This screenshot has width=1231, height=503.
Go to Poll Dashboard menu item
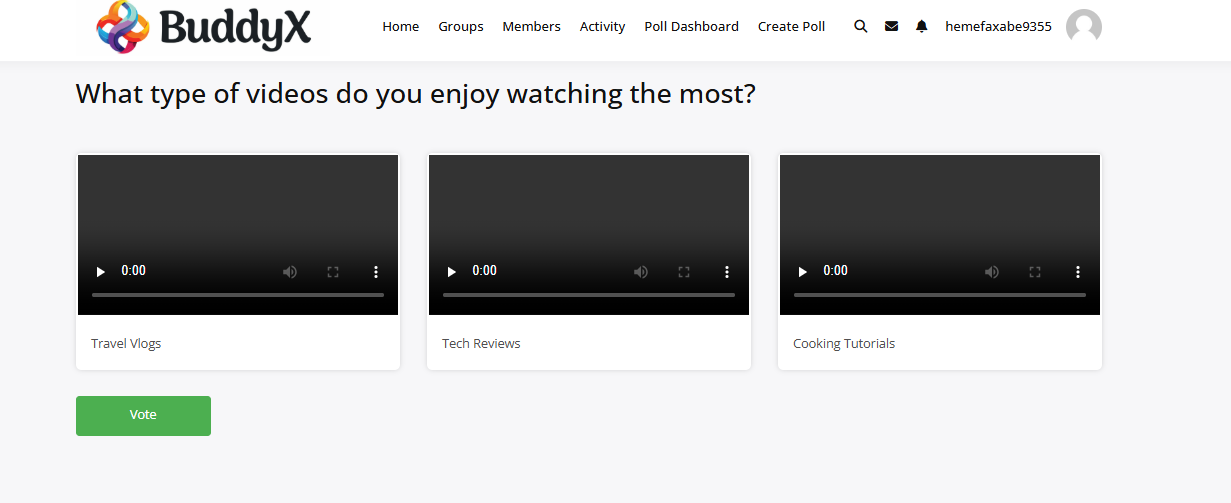(691, 27)
